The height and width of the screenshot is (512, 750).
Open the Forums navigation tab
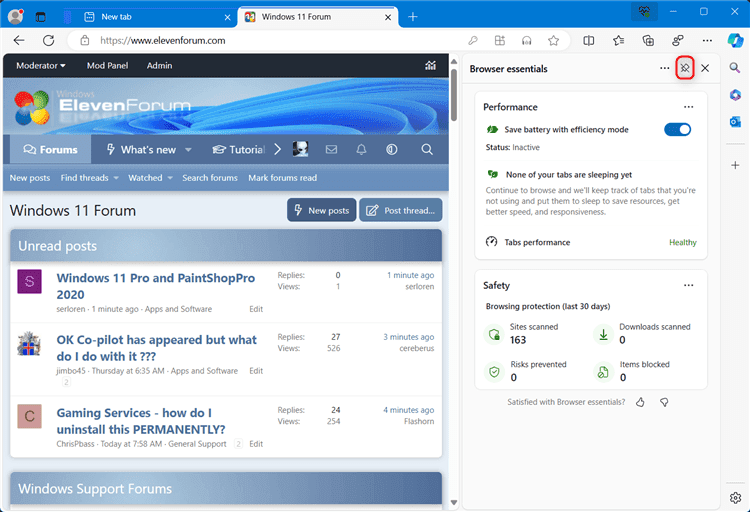tap(50, 150)
